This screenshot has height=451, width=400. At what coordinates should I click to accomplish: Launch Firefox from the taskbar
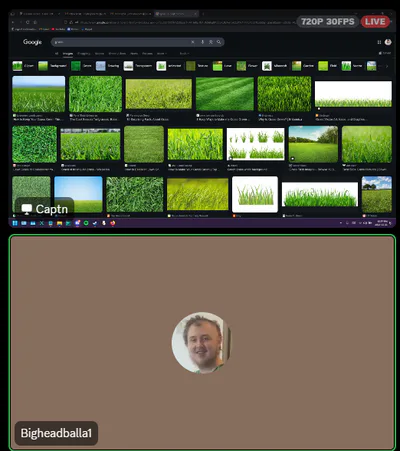pyautogui.click(x=113, y=223)
